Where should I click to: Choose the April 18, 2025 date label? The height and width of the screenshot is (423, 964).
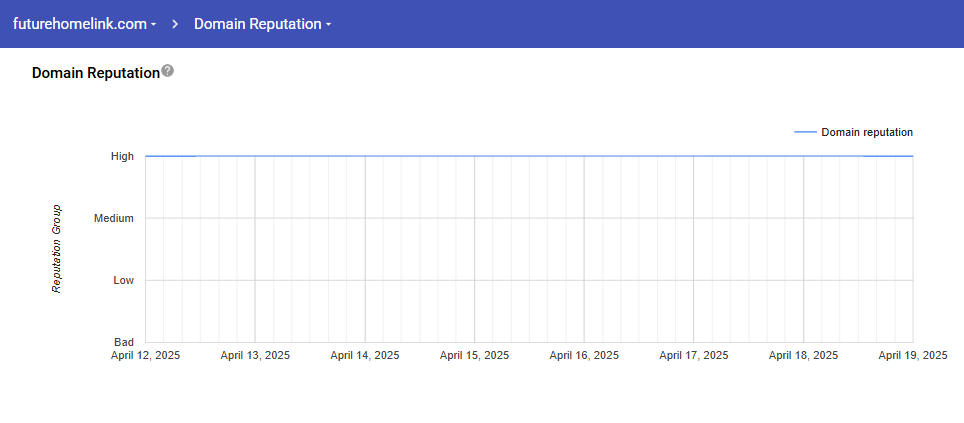click(803, 355)
